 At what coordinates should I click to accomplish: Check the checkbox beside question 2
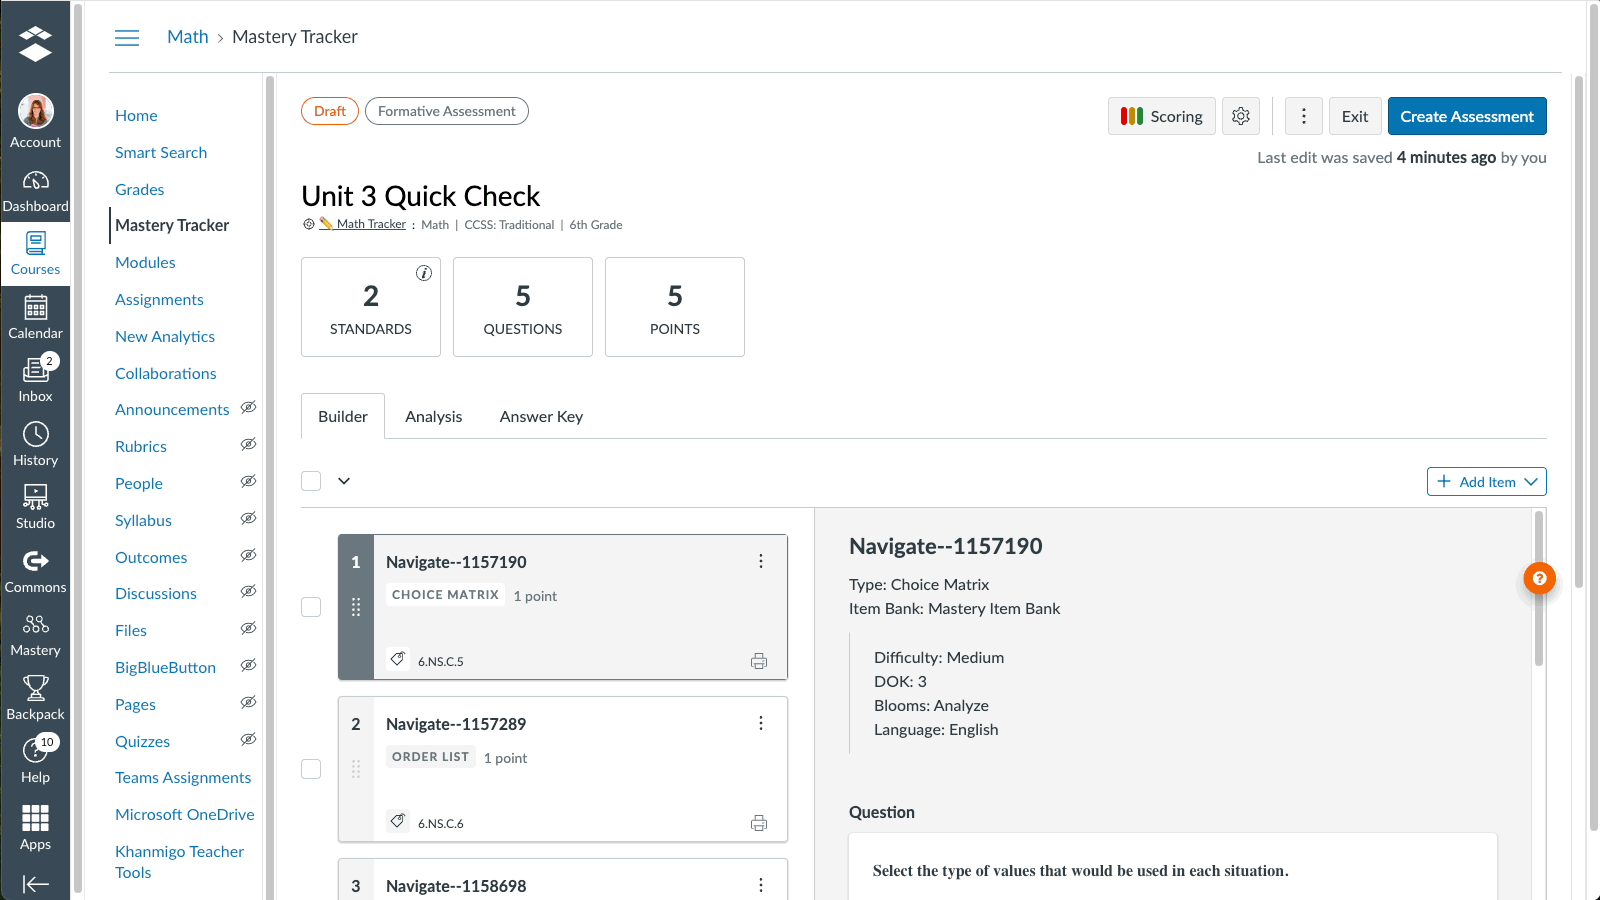pyautogui.click(x=311, y=769)
